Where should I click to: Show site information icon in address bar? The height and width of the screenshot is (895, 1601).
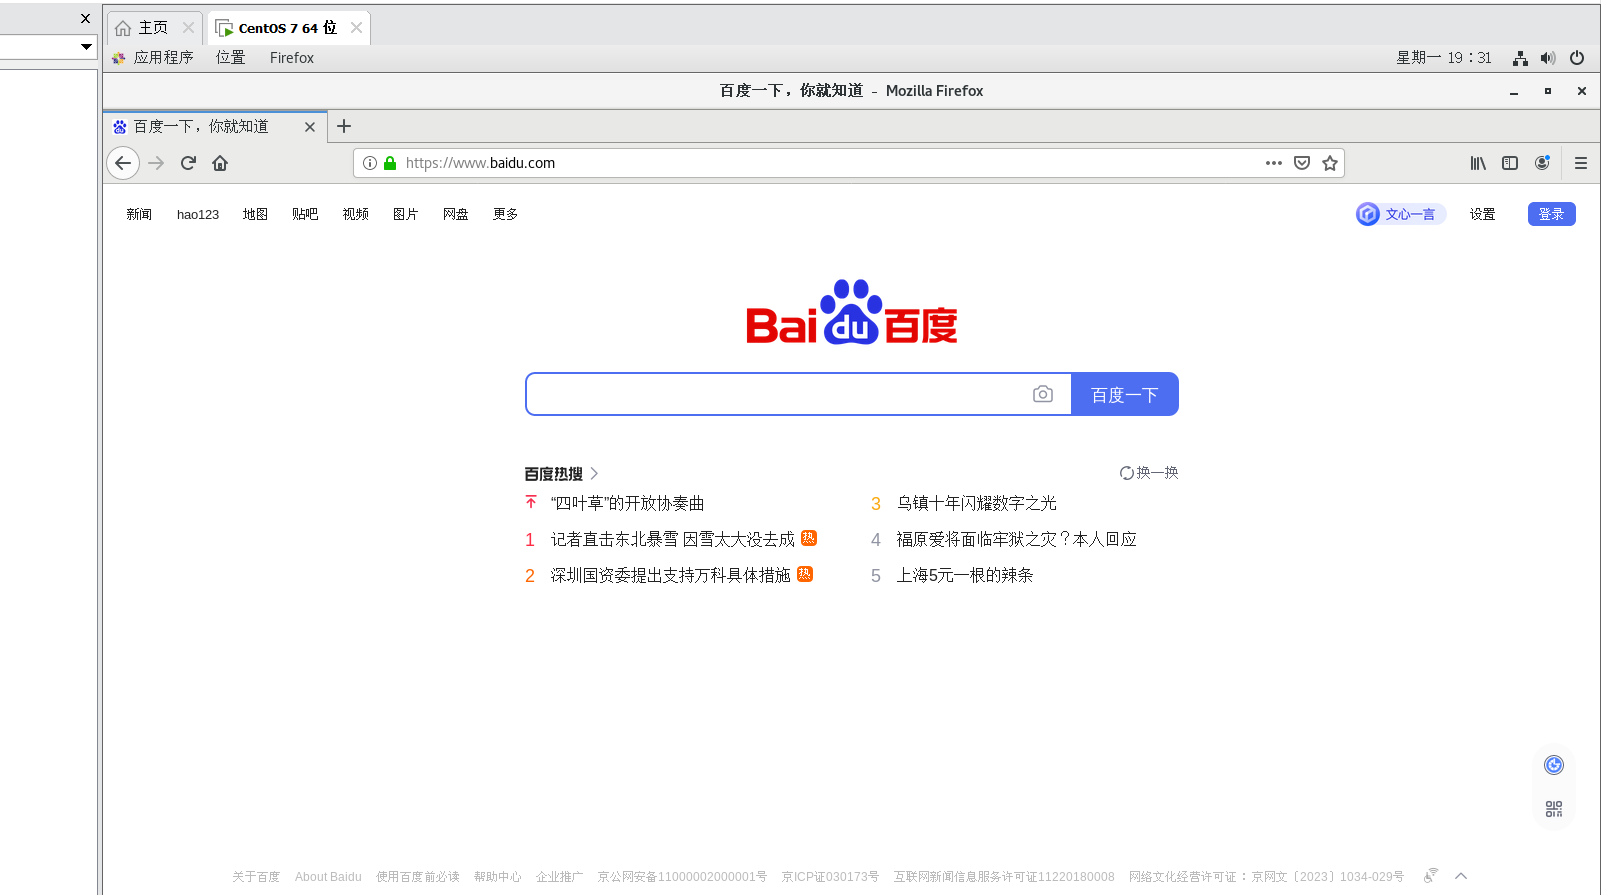tap(370, 163)
